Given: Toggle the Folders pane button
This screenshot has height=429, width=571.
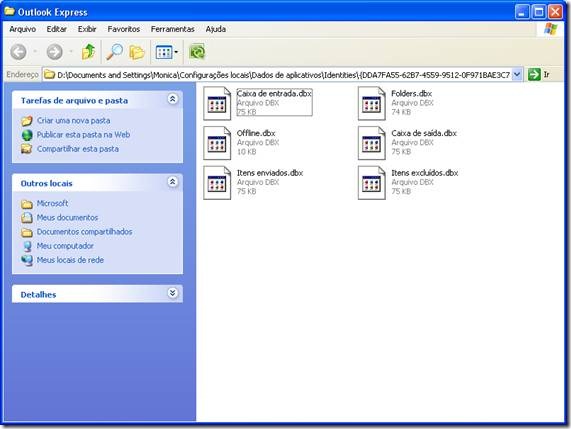Looking at the screenshot, I should tap(137, 52).
